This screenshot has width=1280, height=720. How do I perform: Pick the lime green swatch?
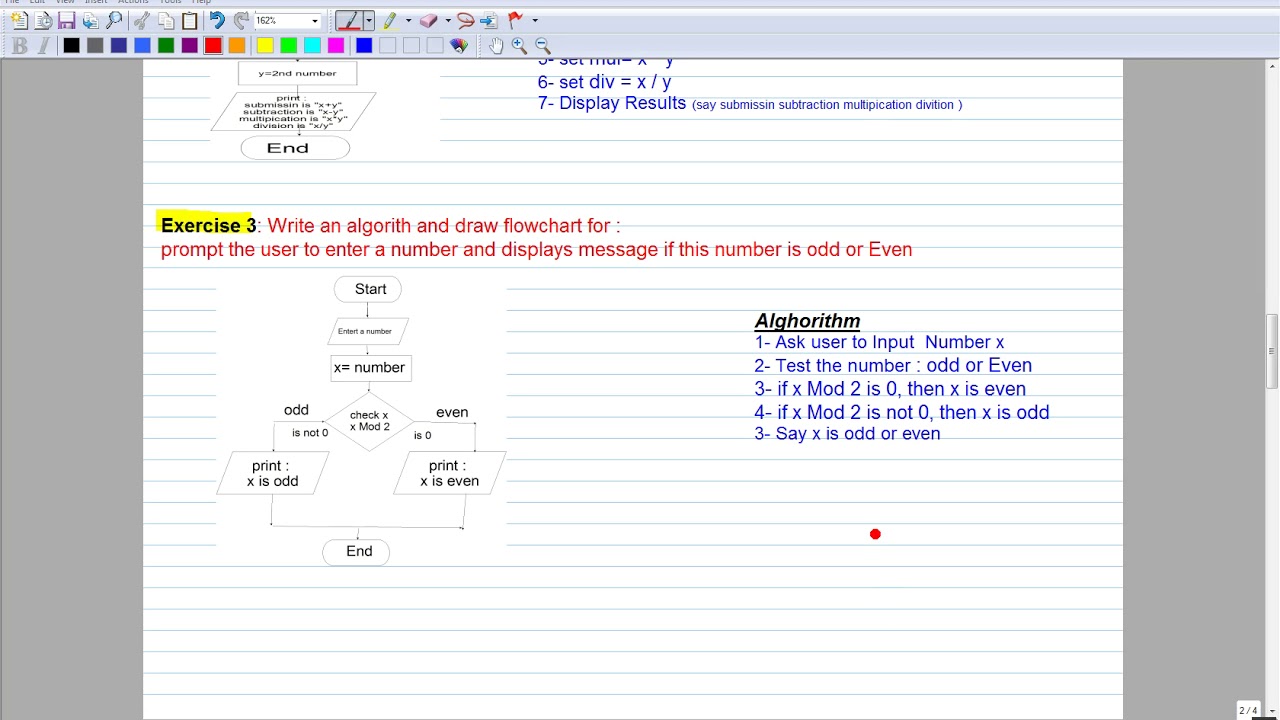pos(288,45)
